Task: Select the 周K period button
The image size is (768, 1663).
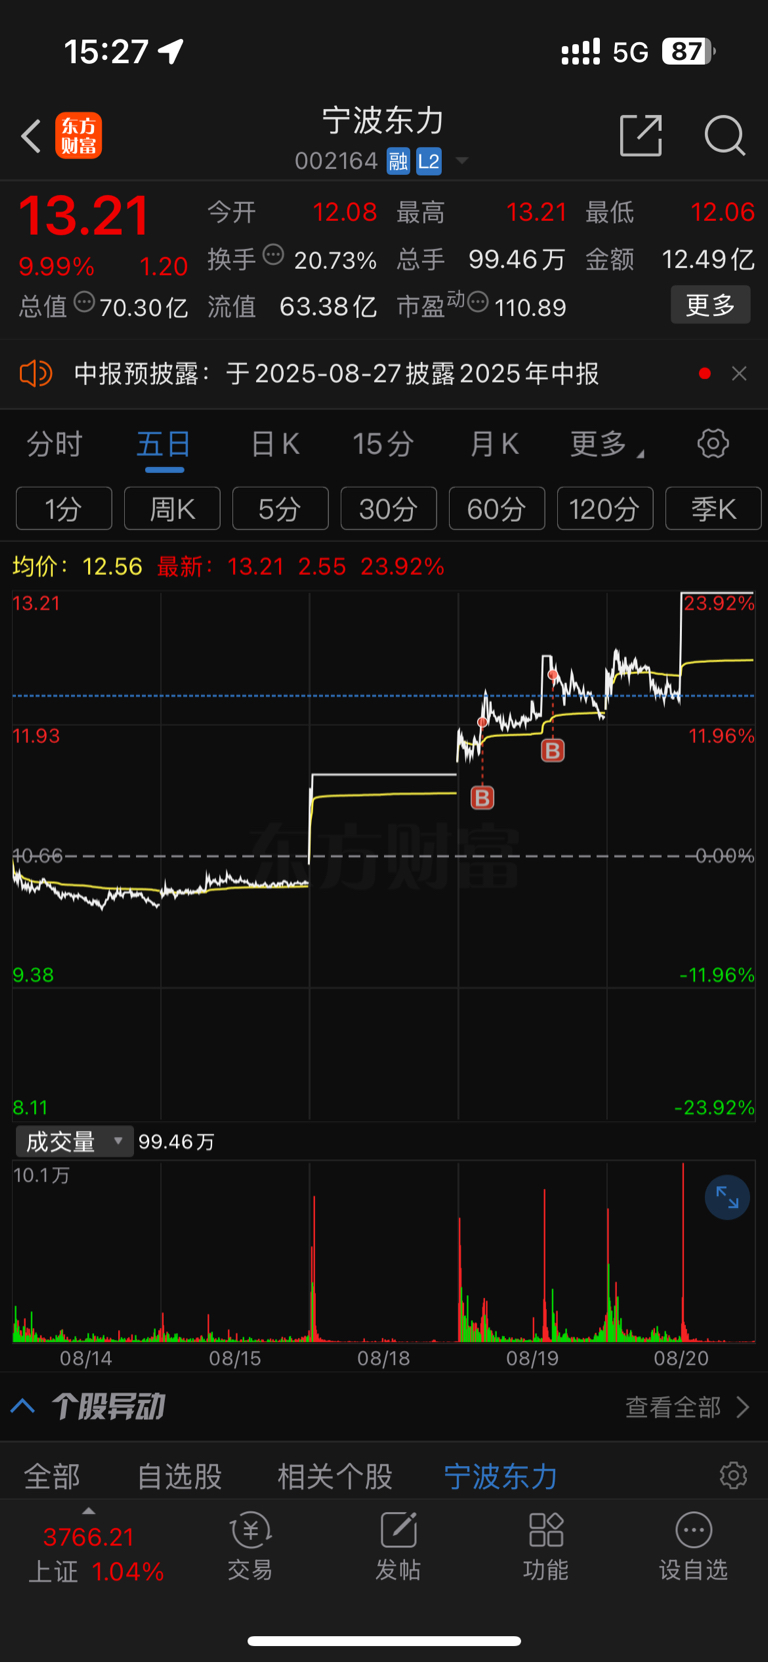Action: point(172,509)
